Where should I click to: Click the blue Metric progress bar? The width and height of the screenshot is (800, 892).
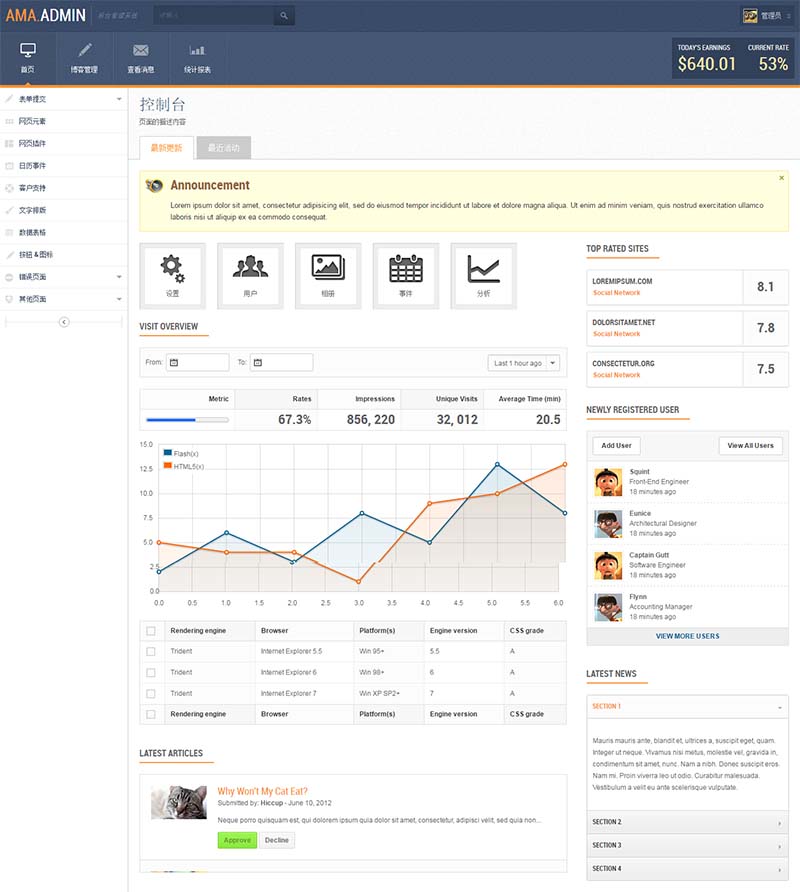[x=187, y=420]
